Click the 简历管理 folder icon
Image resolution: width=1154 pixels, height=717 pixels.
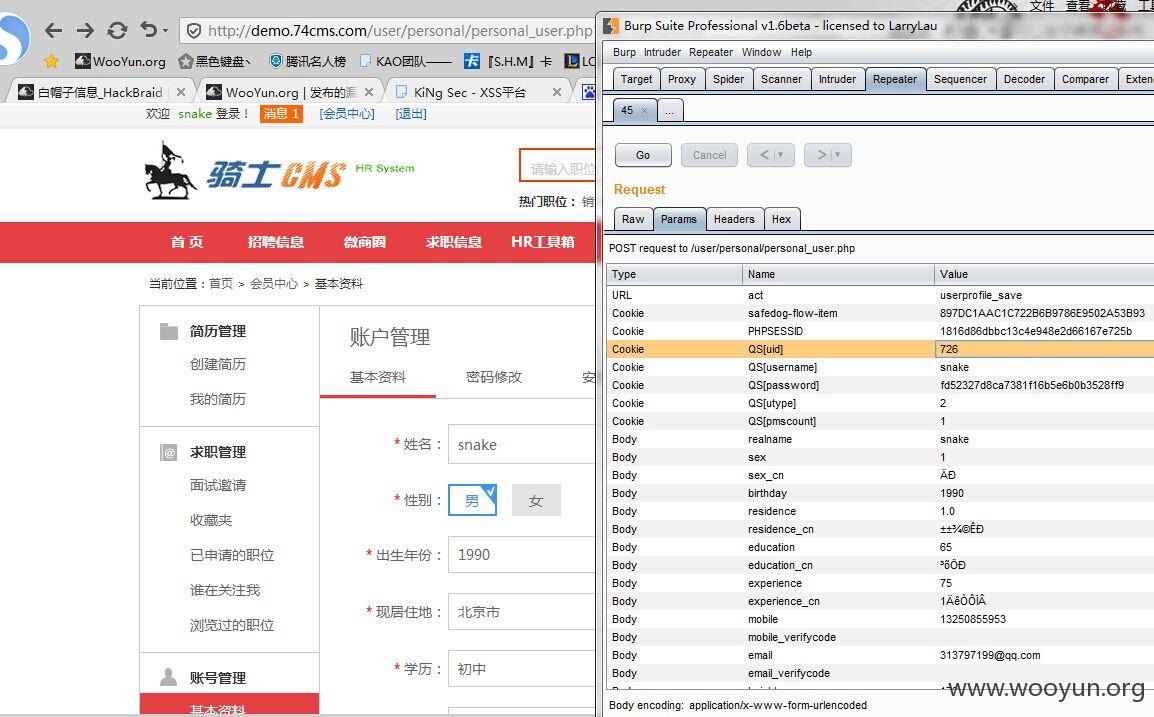(169, 331)
